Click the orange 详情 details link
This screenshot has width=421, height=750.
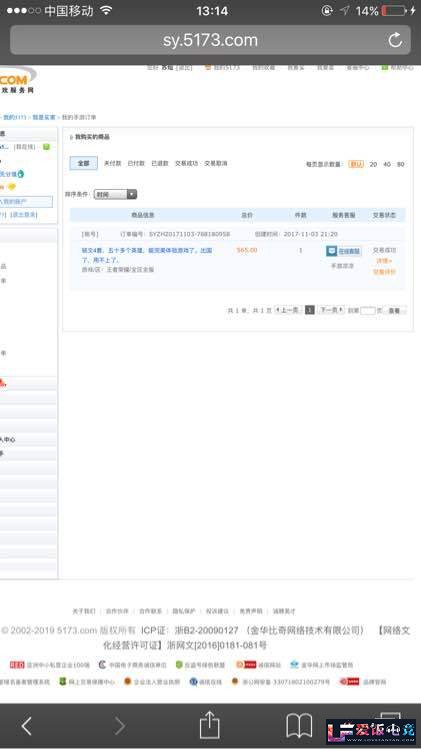click(384, 261)
